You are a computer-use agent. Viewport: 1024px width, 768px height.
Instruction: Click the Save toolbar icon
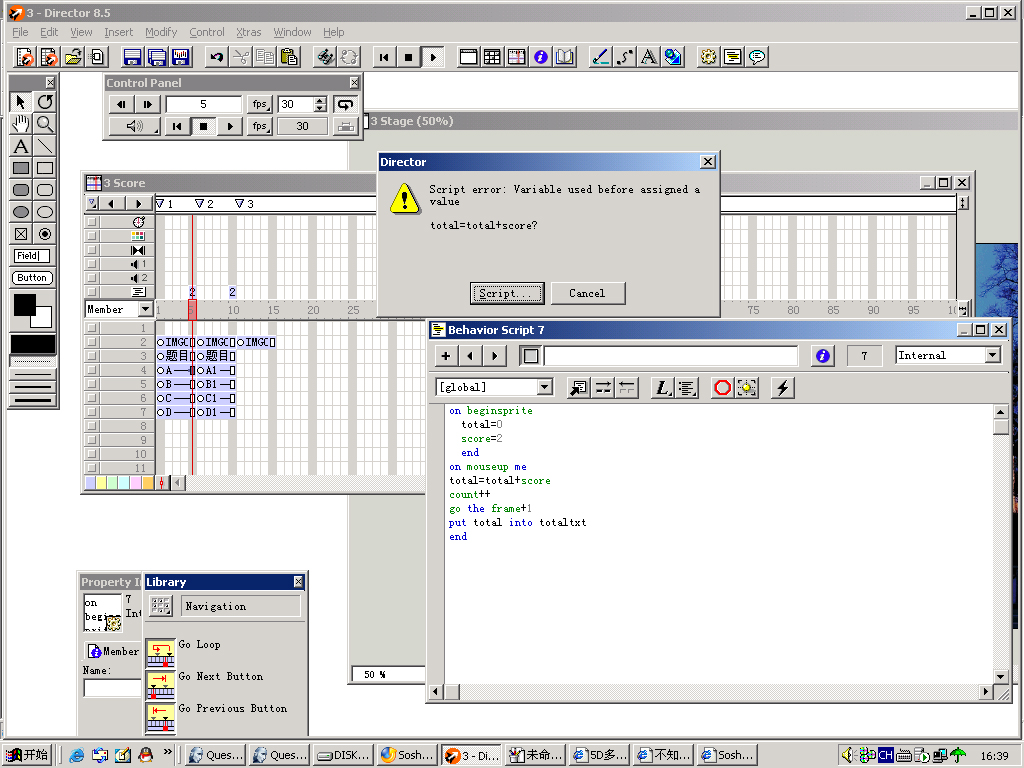tap(133, 57)
